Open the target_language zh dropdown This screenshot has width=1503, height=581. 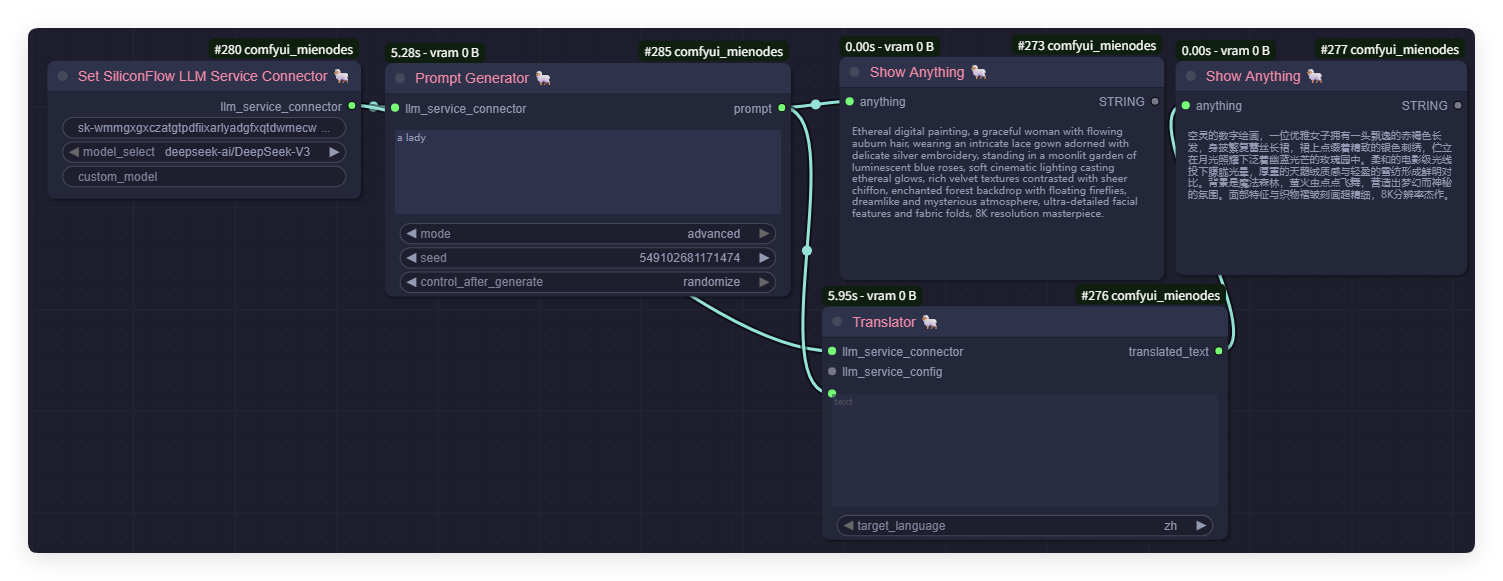[1025, 525]
